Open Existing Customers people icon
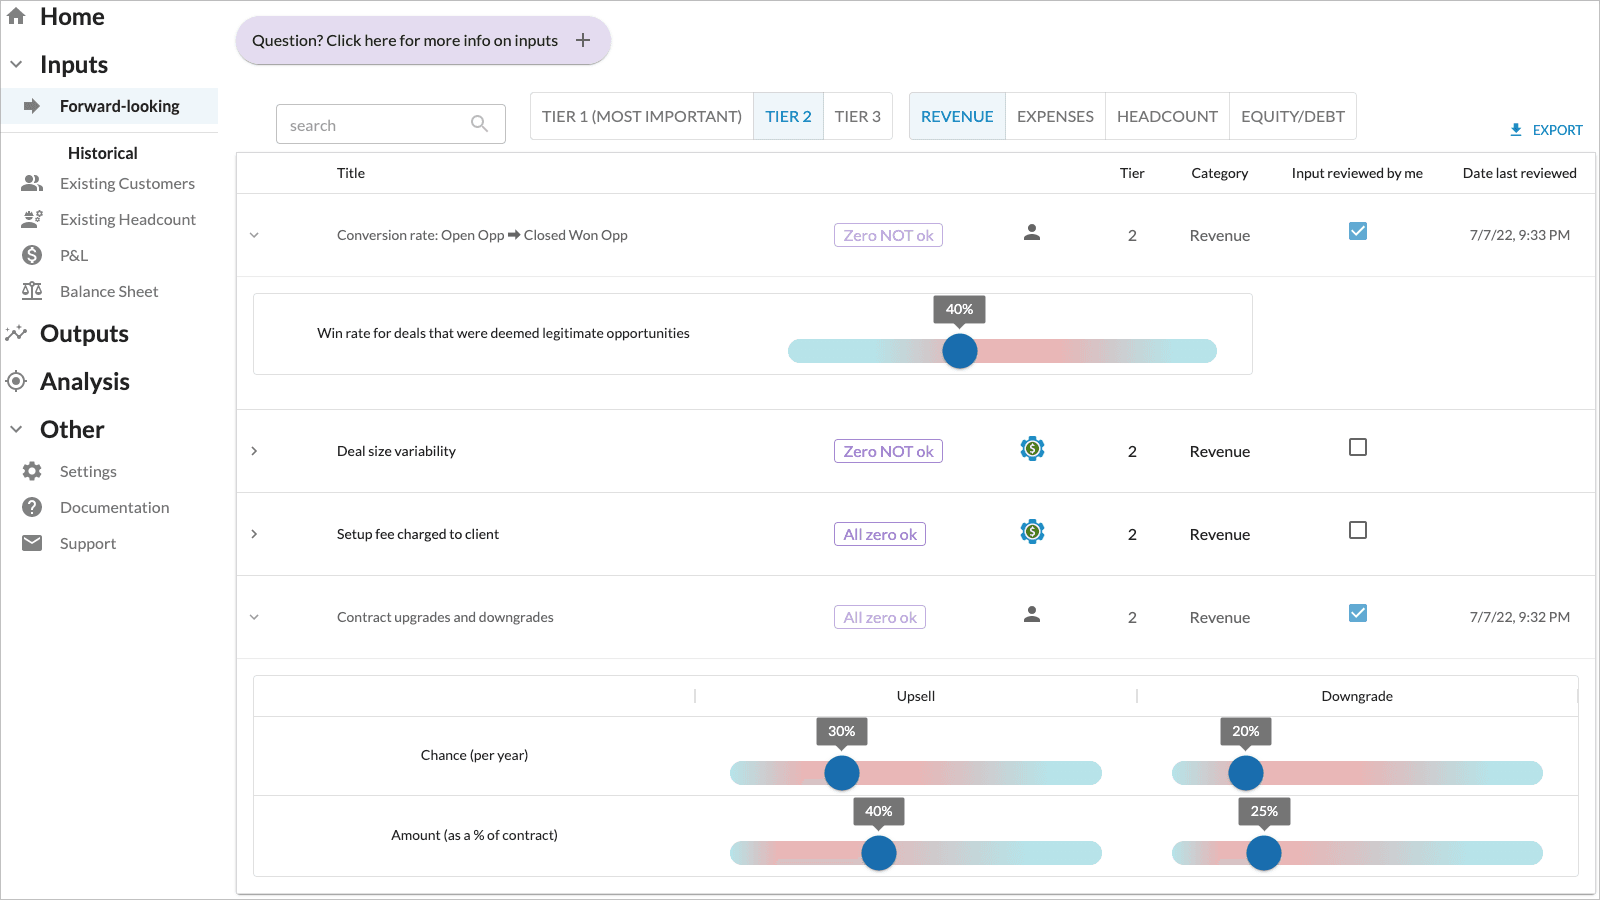 tap(32, 184)
